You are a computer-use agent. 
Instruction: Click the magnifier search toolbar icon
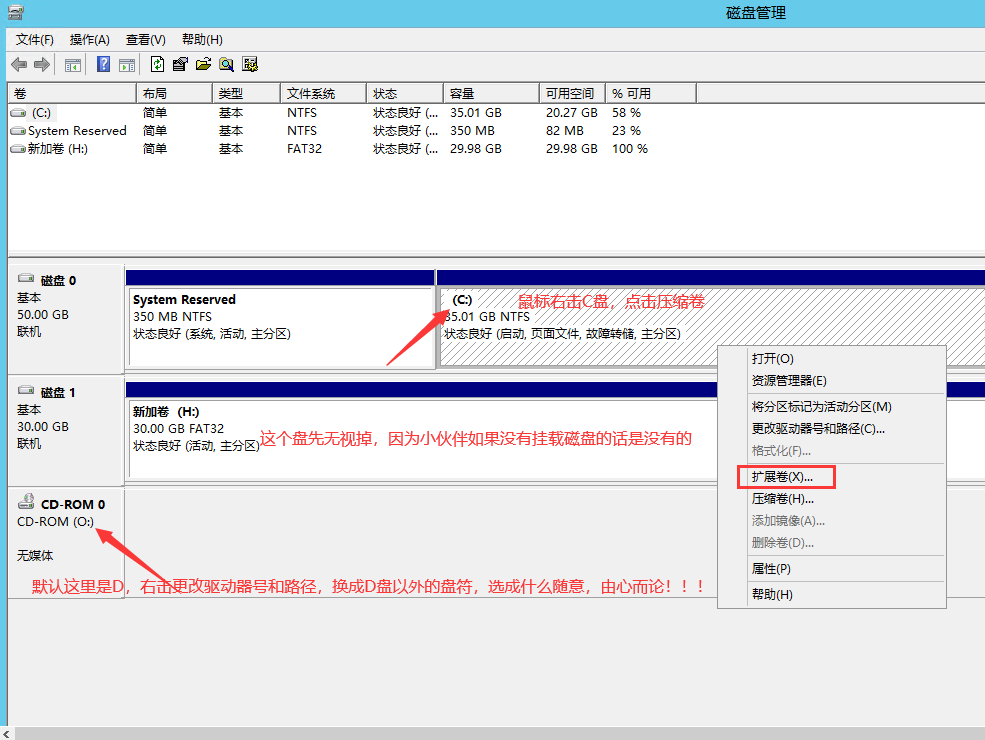pyautogui.click(x=227, y=65)
